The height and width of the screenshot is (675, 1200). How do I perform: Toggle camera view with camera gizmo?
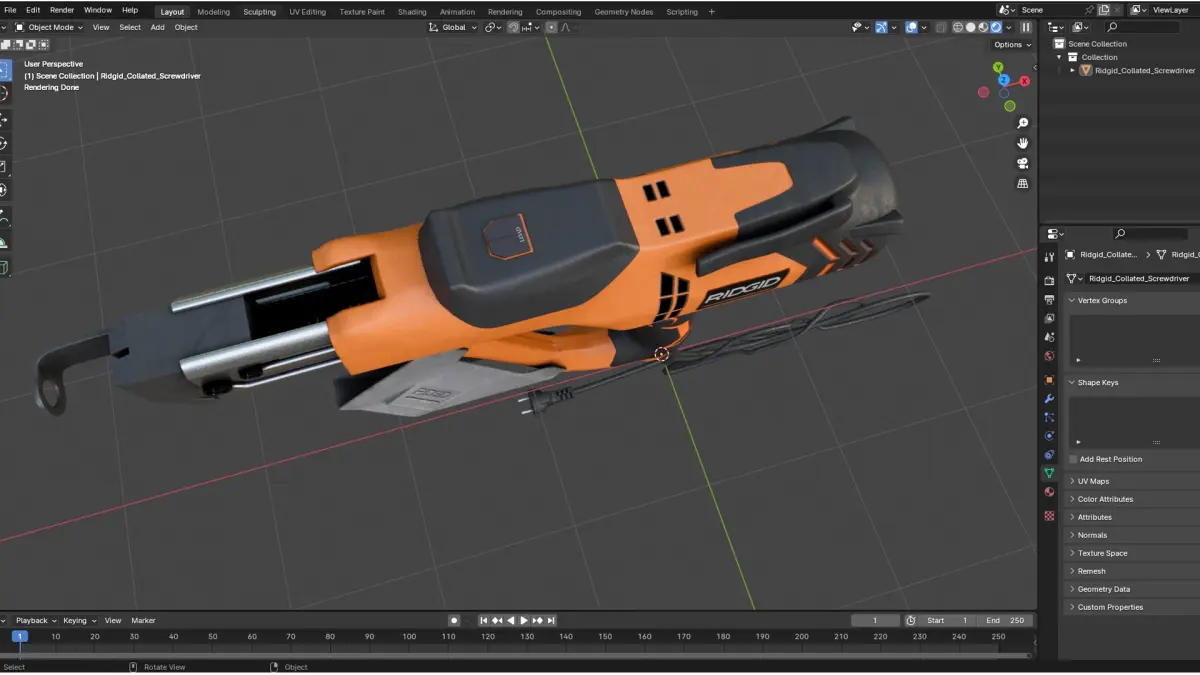(x=1023, y=163)
